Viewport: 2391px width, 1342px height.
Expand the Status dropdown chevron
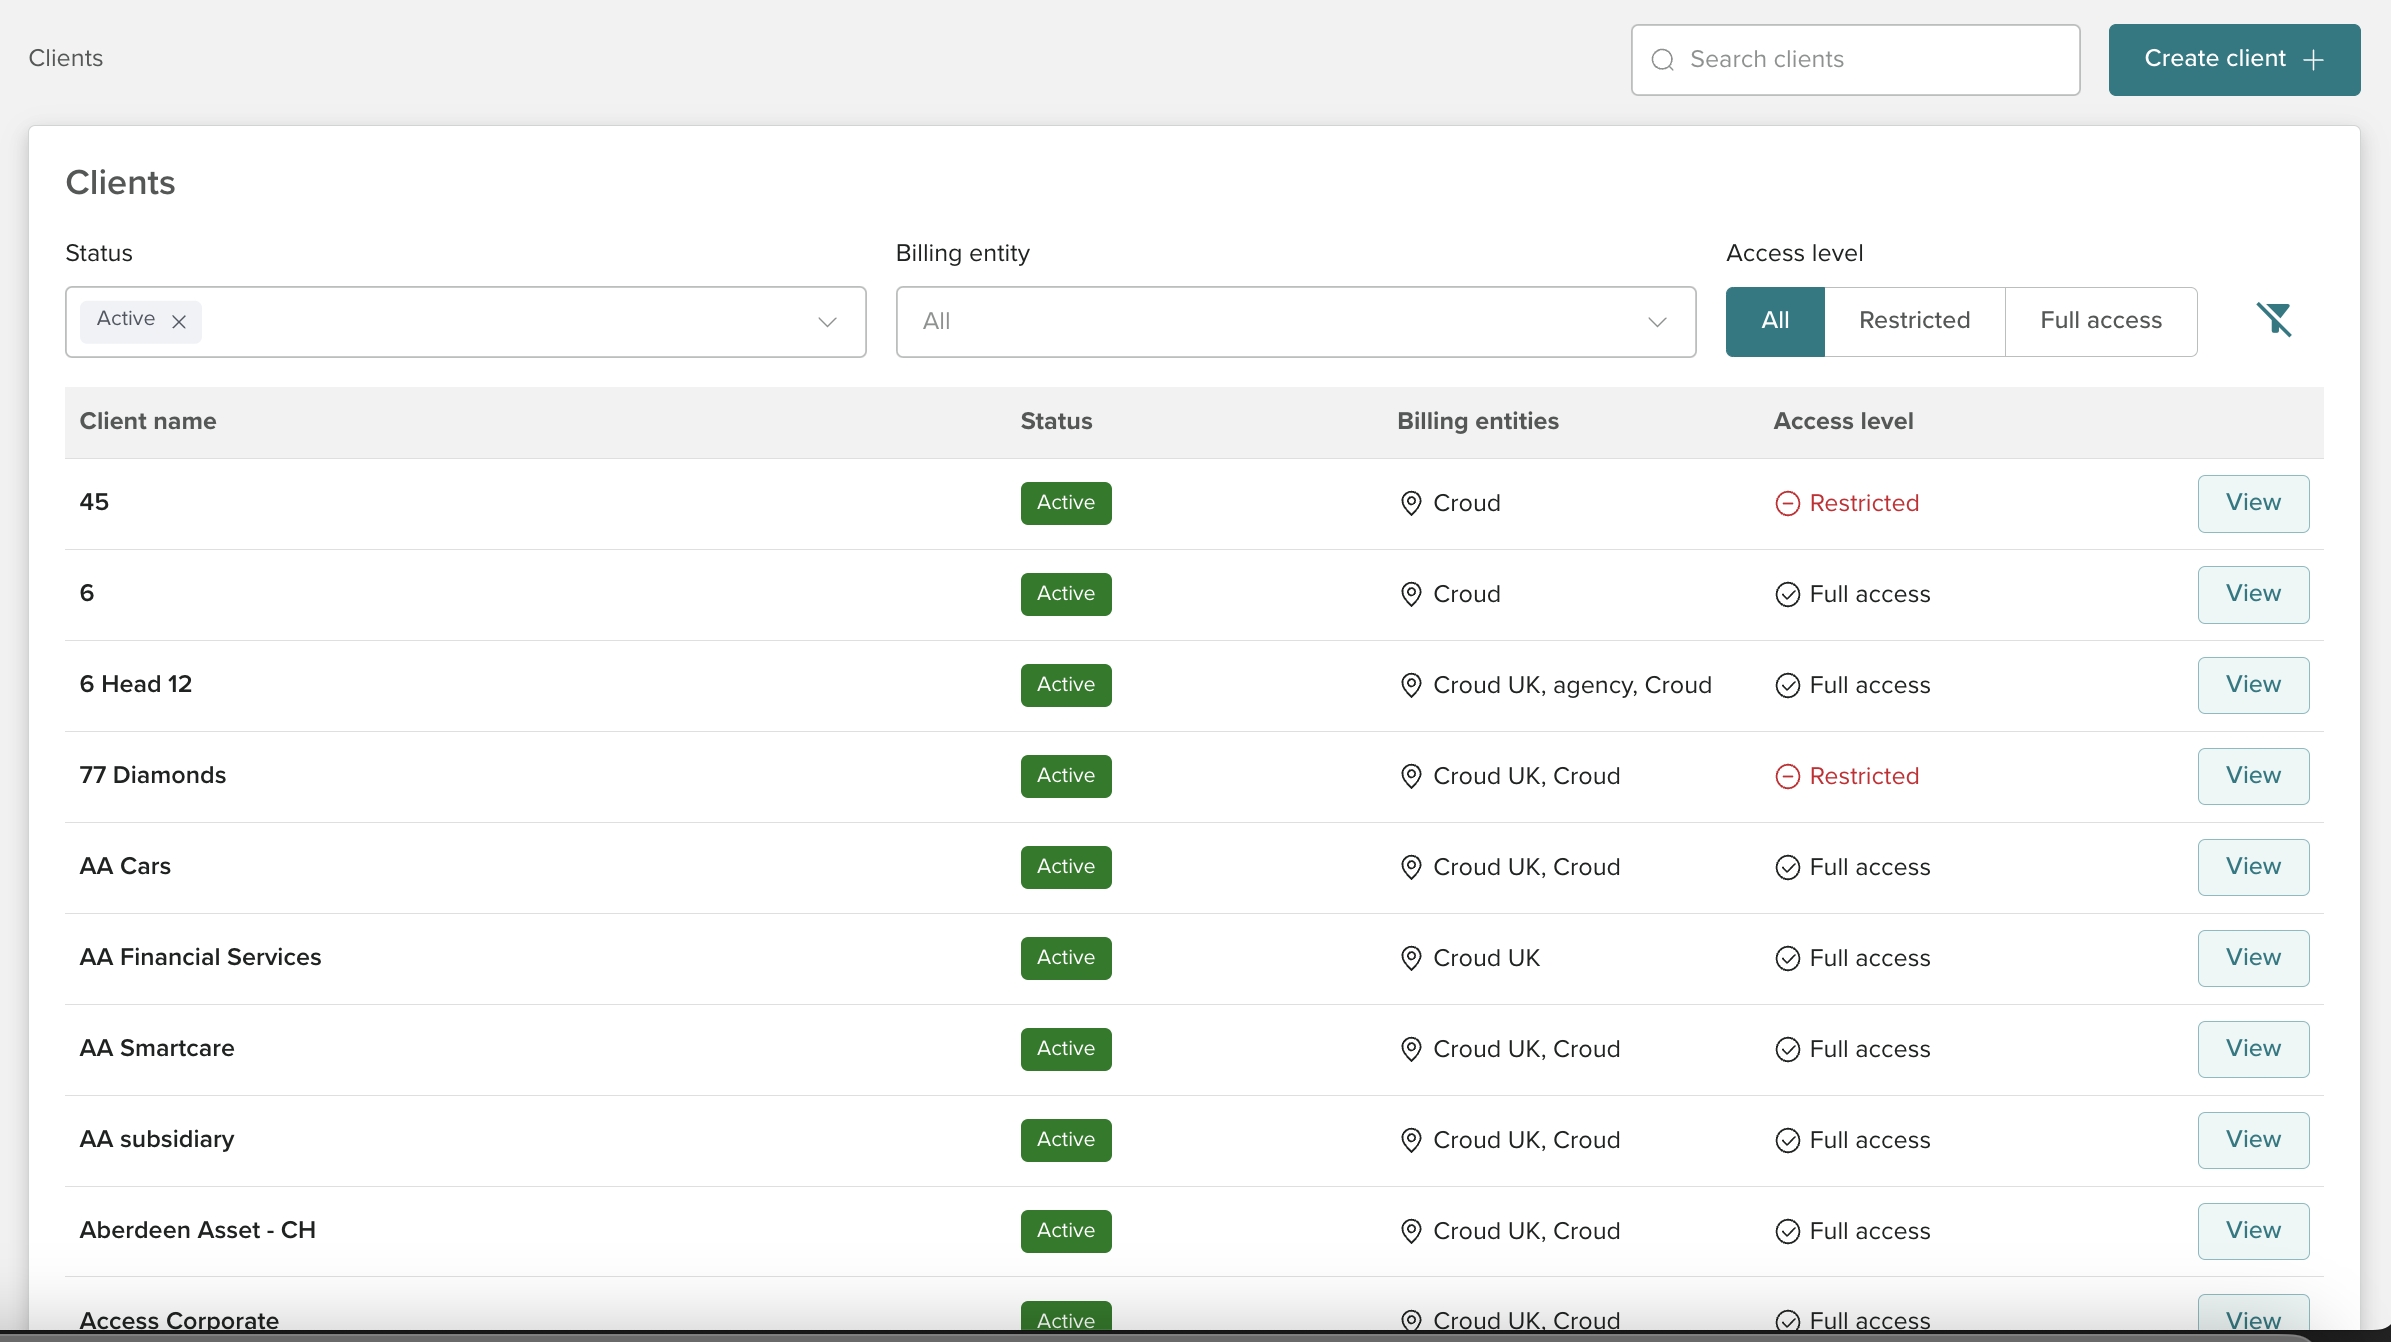coord(827,322)
